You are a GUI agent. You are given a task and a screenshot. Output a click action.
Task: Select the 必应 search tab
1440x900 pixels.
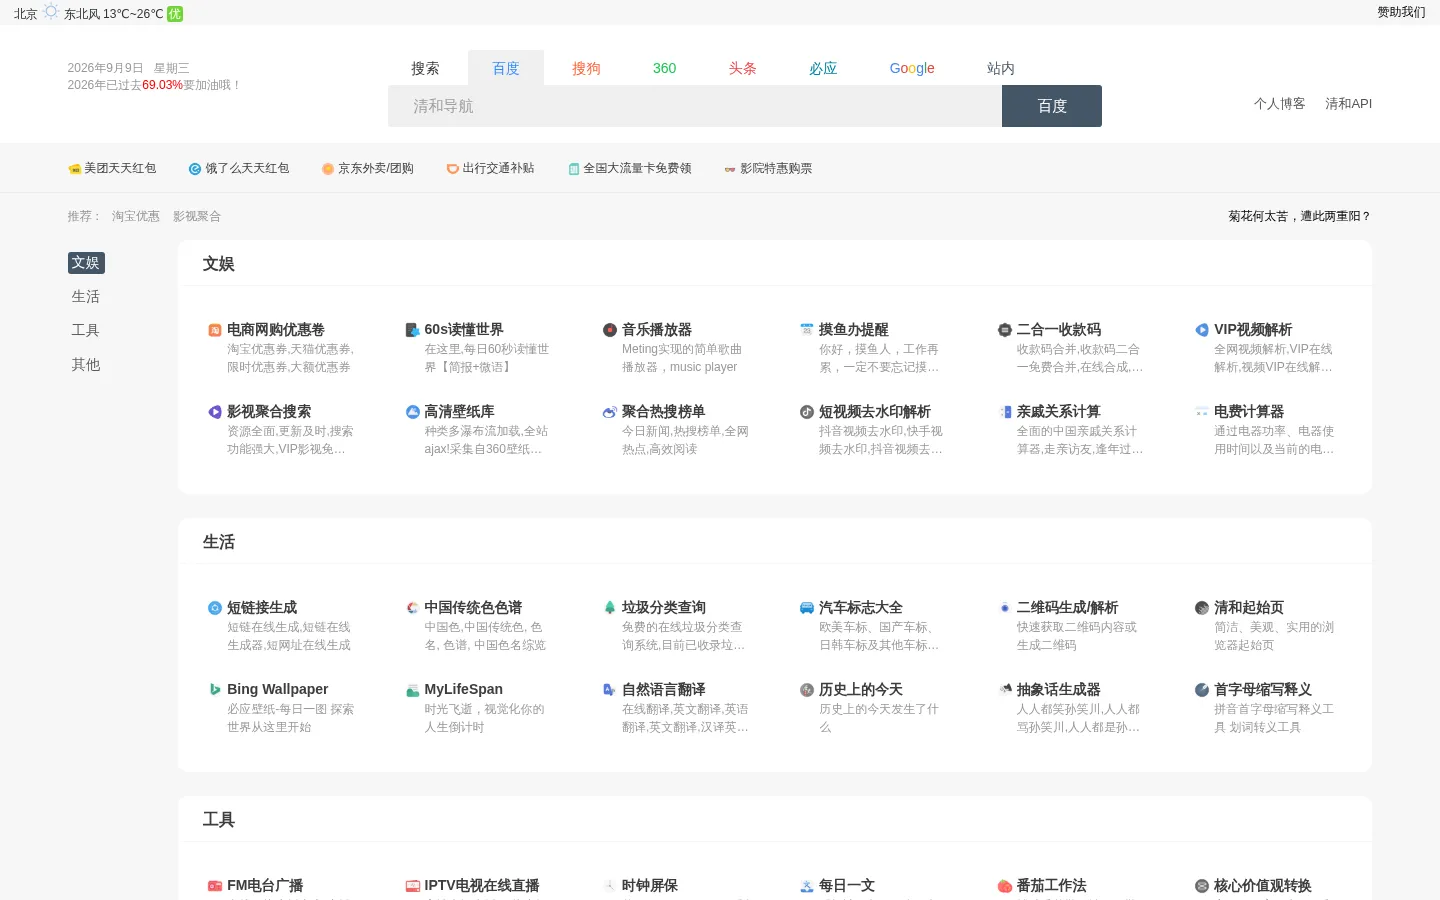[x=823, y=68]
